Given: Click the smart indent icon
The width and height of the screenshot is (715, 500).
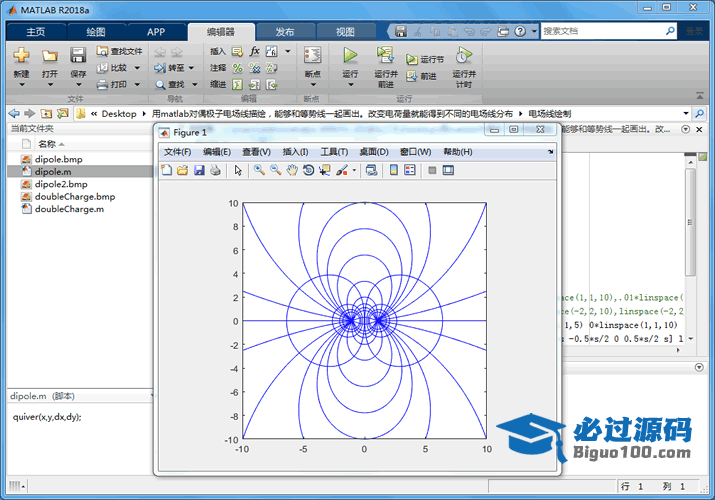Looking at the screenshot, I should click(x=238, y=85).
